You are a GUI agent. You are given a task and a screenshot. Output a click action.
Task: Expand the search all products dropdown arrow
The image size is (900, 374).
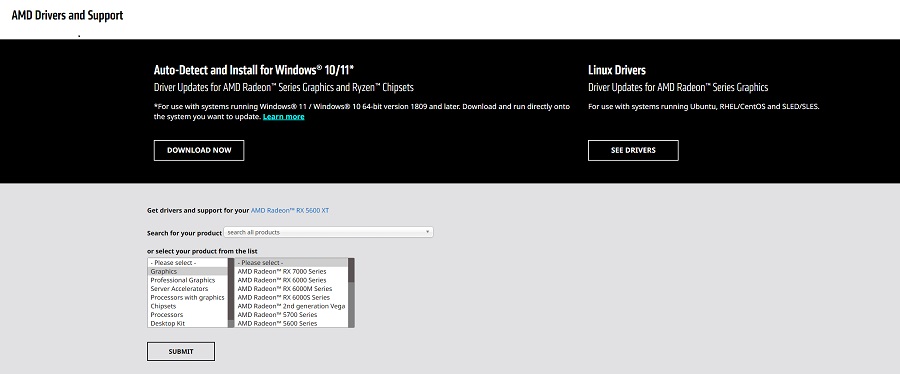[x=428, y=232]
